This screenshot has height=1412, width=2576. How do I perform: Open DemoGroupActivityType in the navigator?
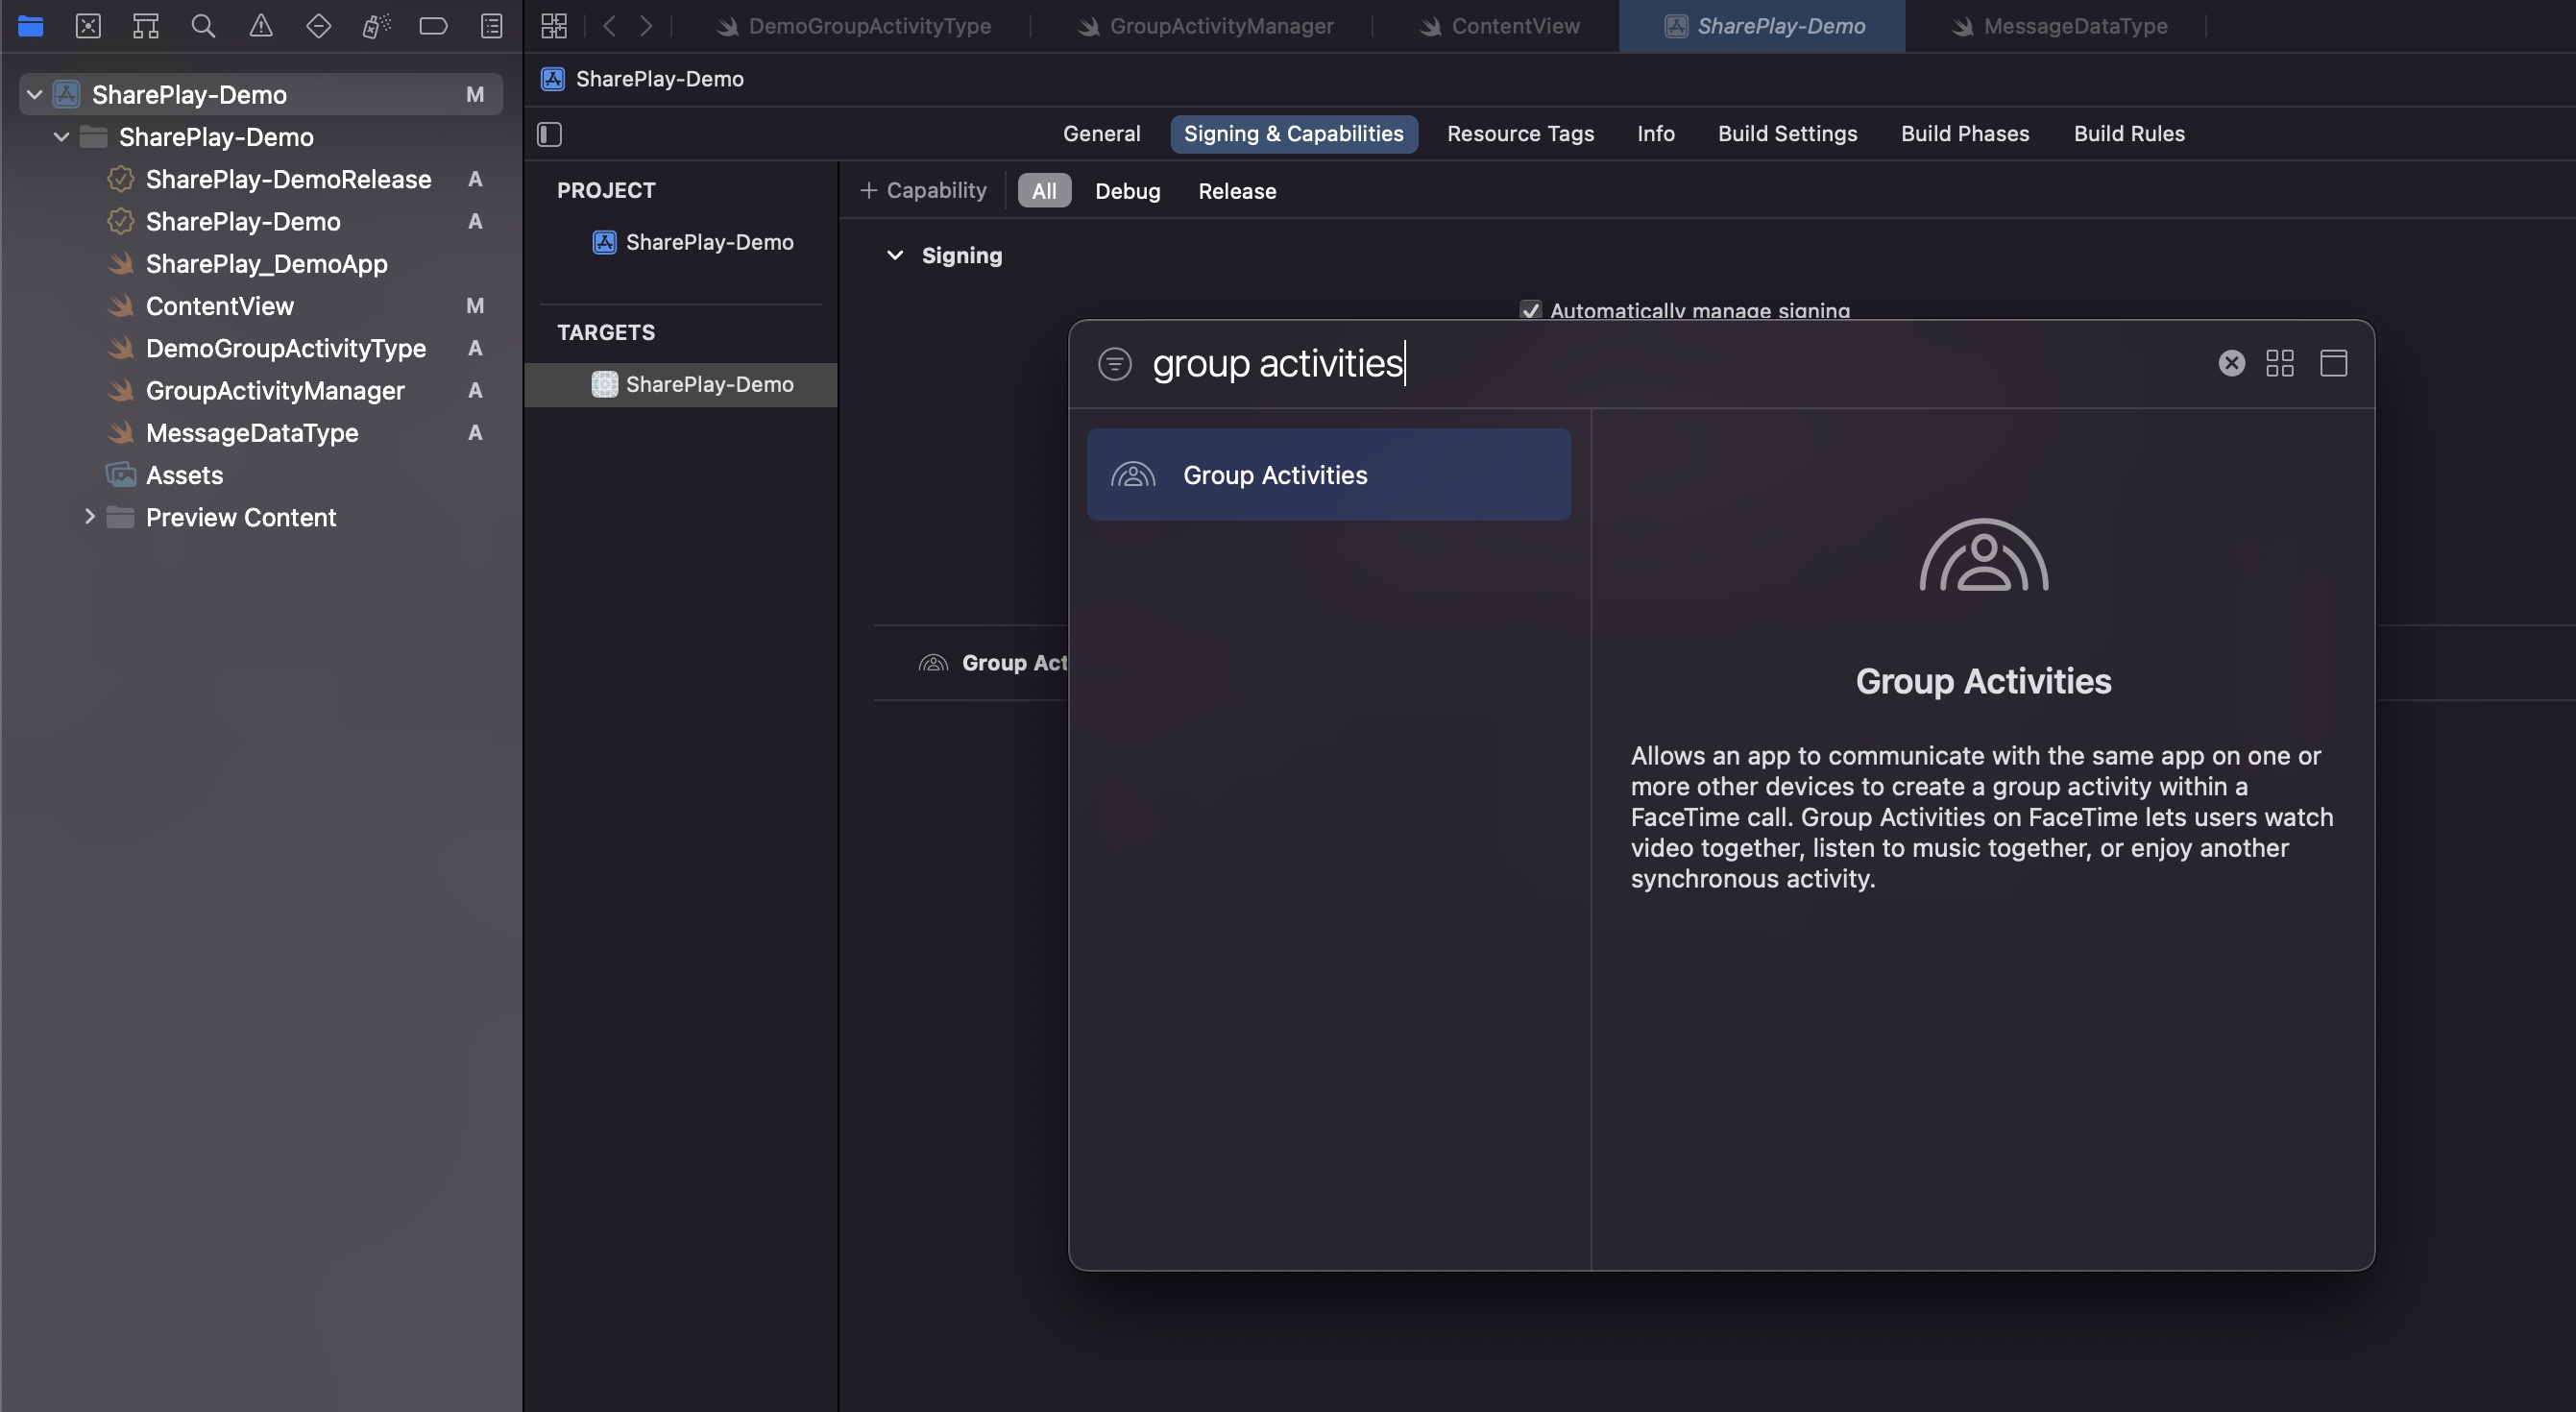tap(286, 348)
